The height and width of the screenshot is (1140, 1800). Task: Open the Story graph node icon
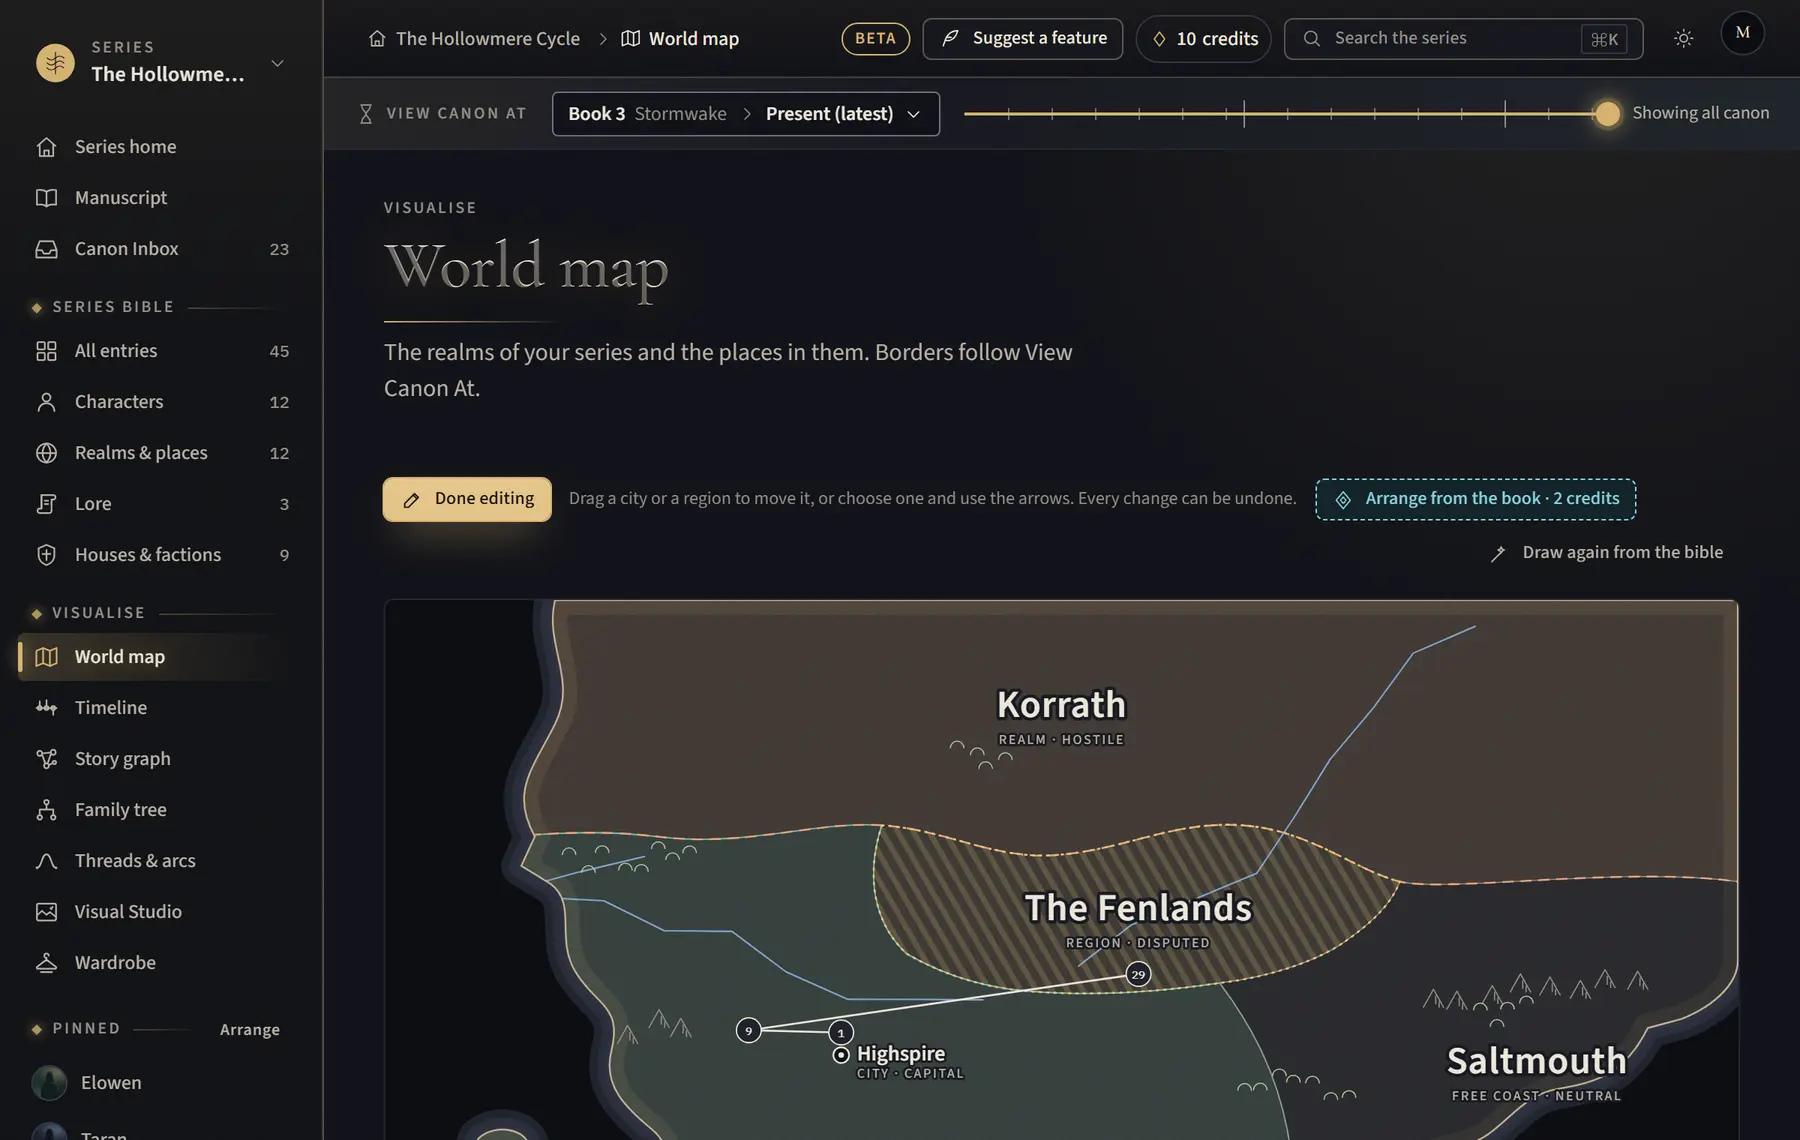pyautogui.click(x=46, y=759)
